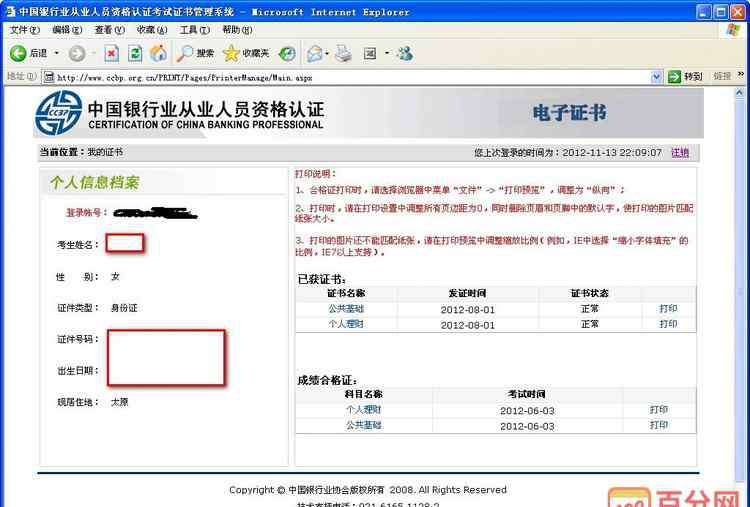Click the Forward arrow icon
This screenshot has height=507, width=750.
[x=77, y=54]
